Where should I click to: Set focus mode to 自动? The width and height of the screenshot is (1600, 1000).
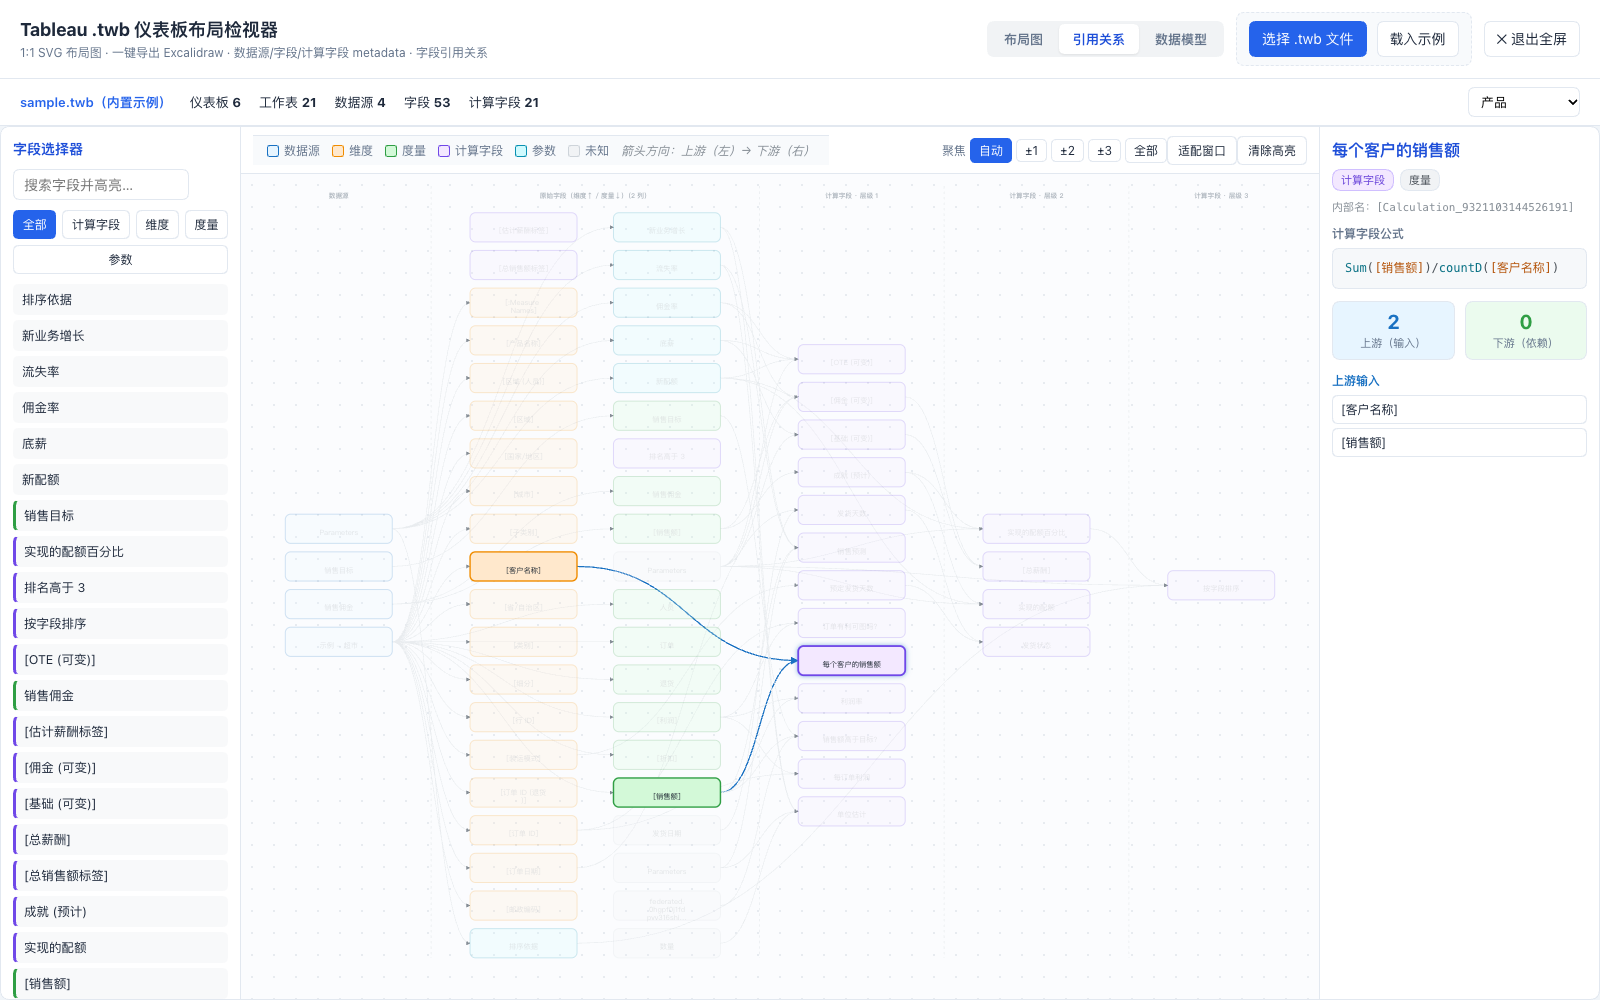tap(991, 151)
